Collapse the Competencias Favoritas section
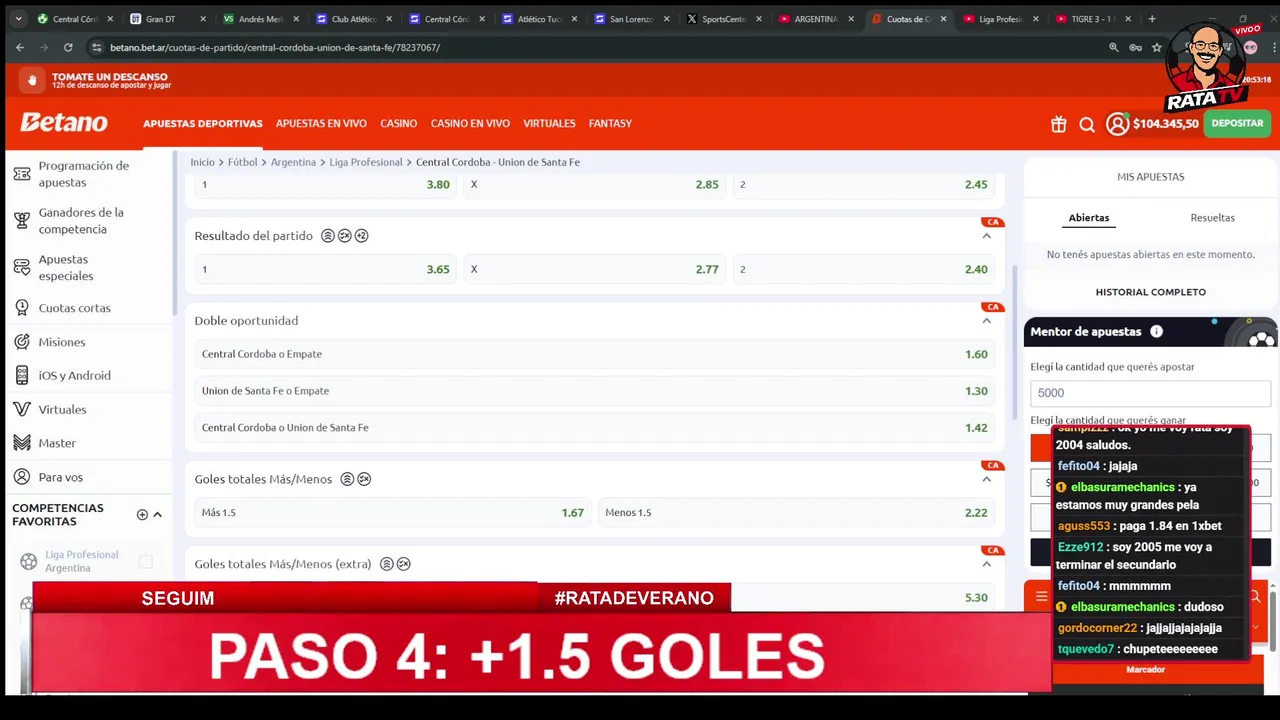 tap(158, 514)
